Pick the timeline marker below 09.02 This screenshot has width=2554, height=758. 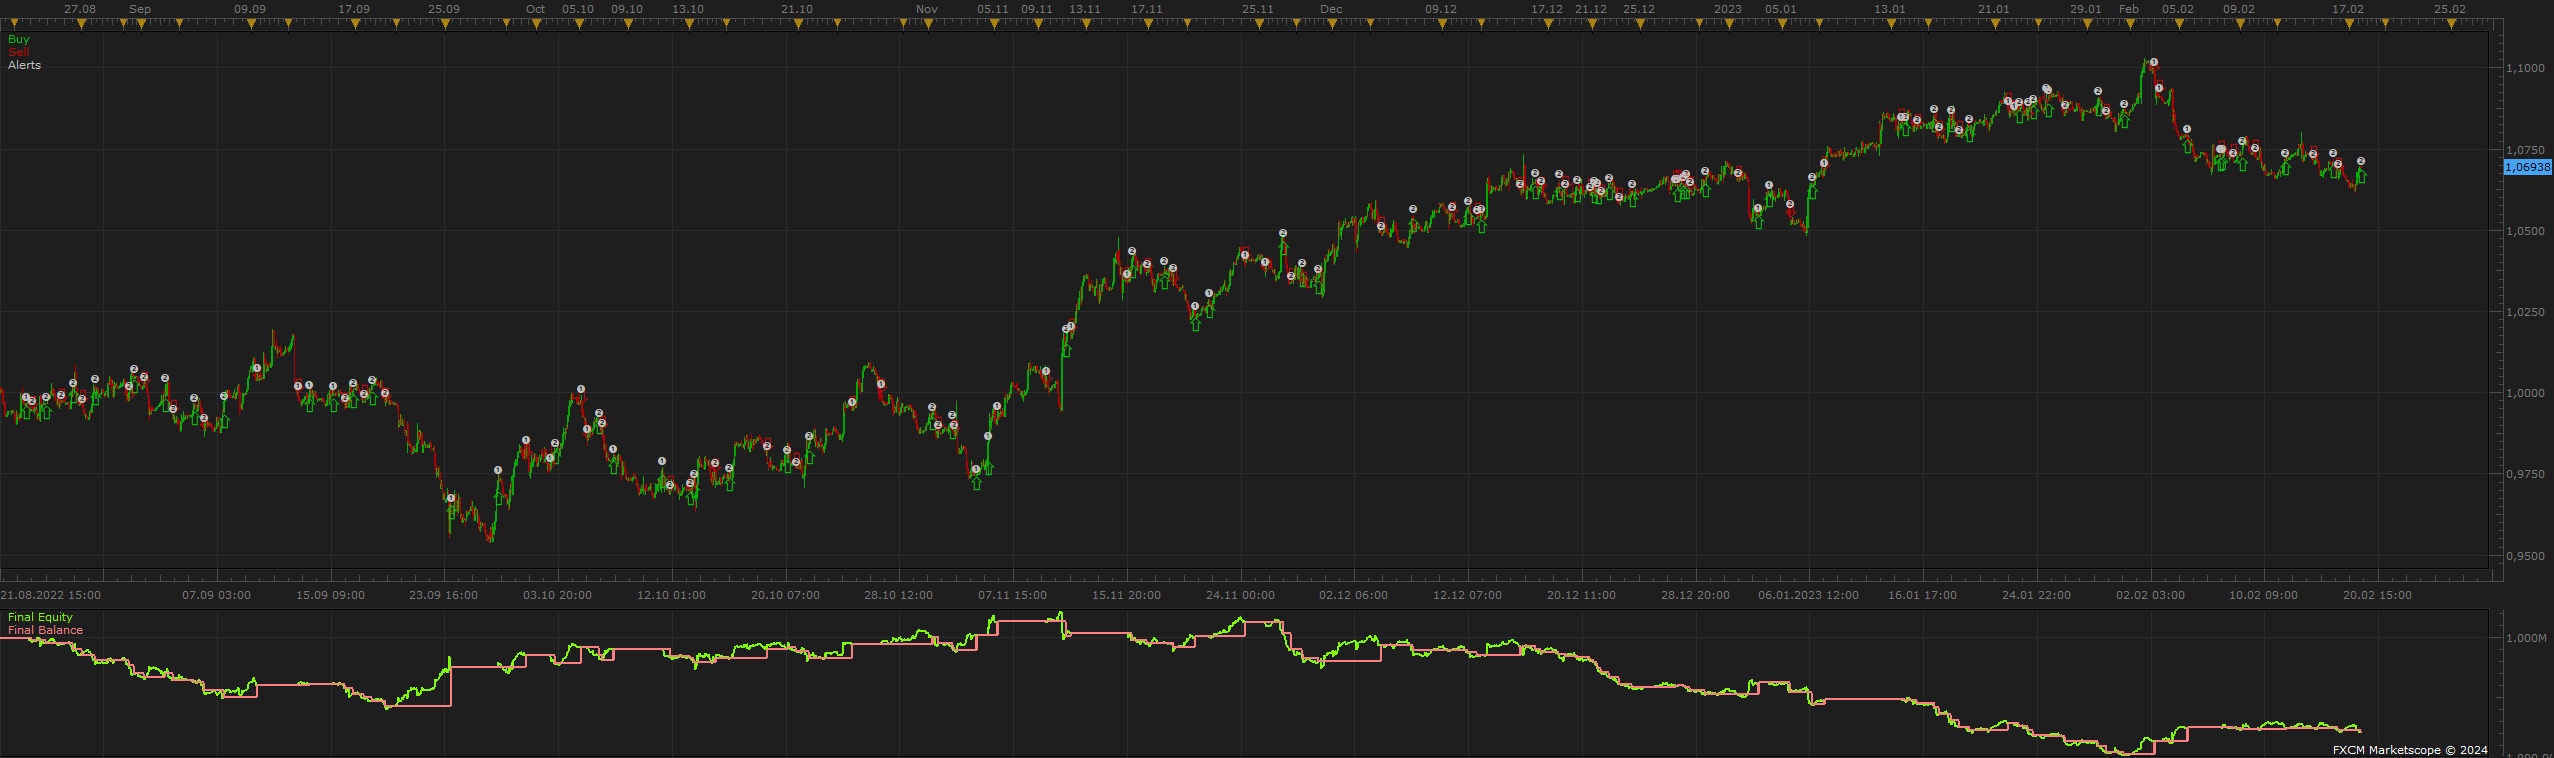(x=2239, y=24)
